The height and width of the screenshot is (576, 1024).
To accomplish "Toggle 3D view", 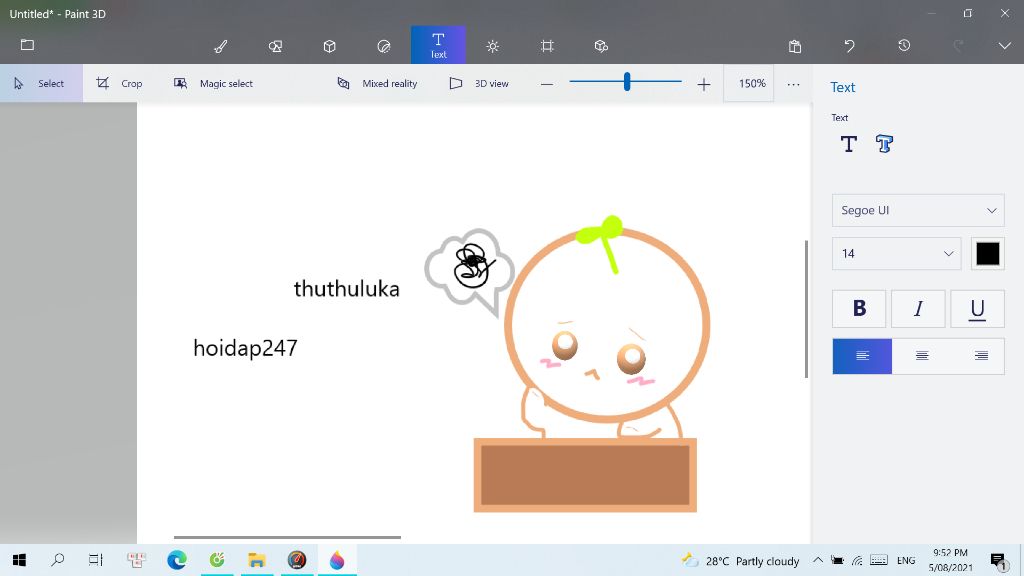I will (479, 83).
